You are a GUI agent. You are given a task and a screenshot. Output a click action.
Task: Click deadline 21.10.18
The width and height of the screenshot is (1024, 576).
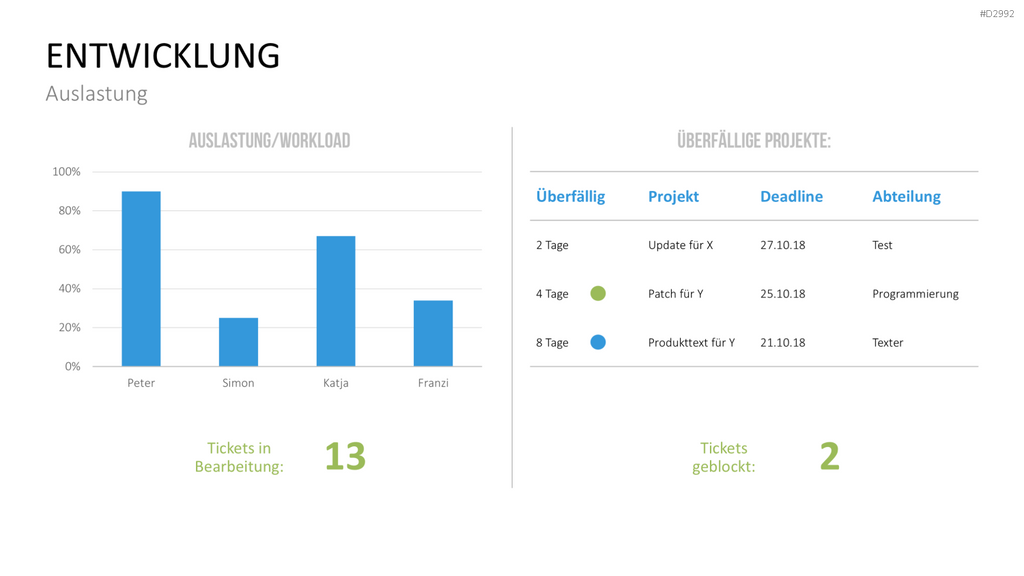[782, 343]
